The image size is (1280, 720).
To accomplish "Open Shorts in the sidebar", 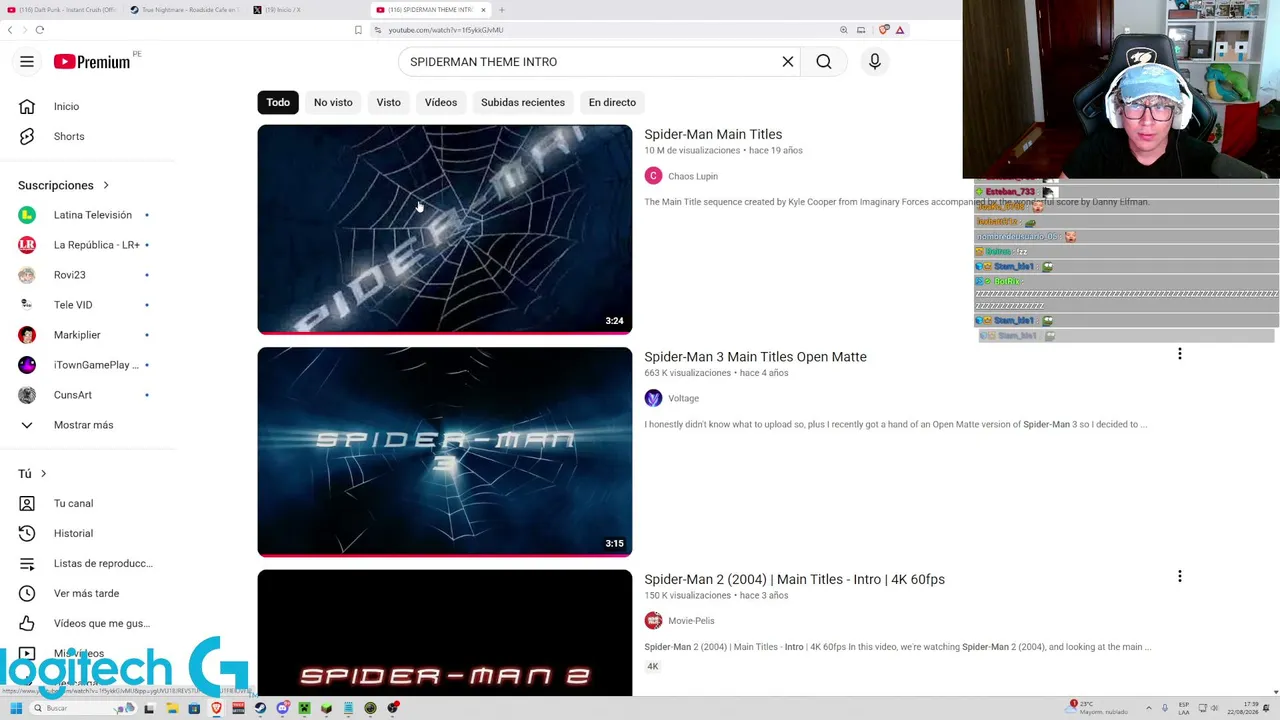I will click(x=69, y=136).
